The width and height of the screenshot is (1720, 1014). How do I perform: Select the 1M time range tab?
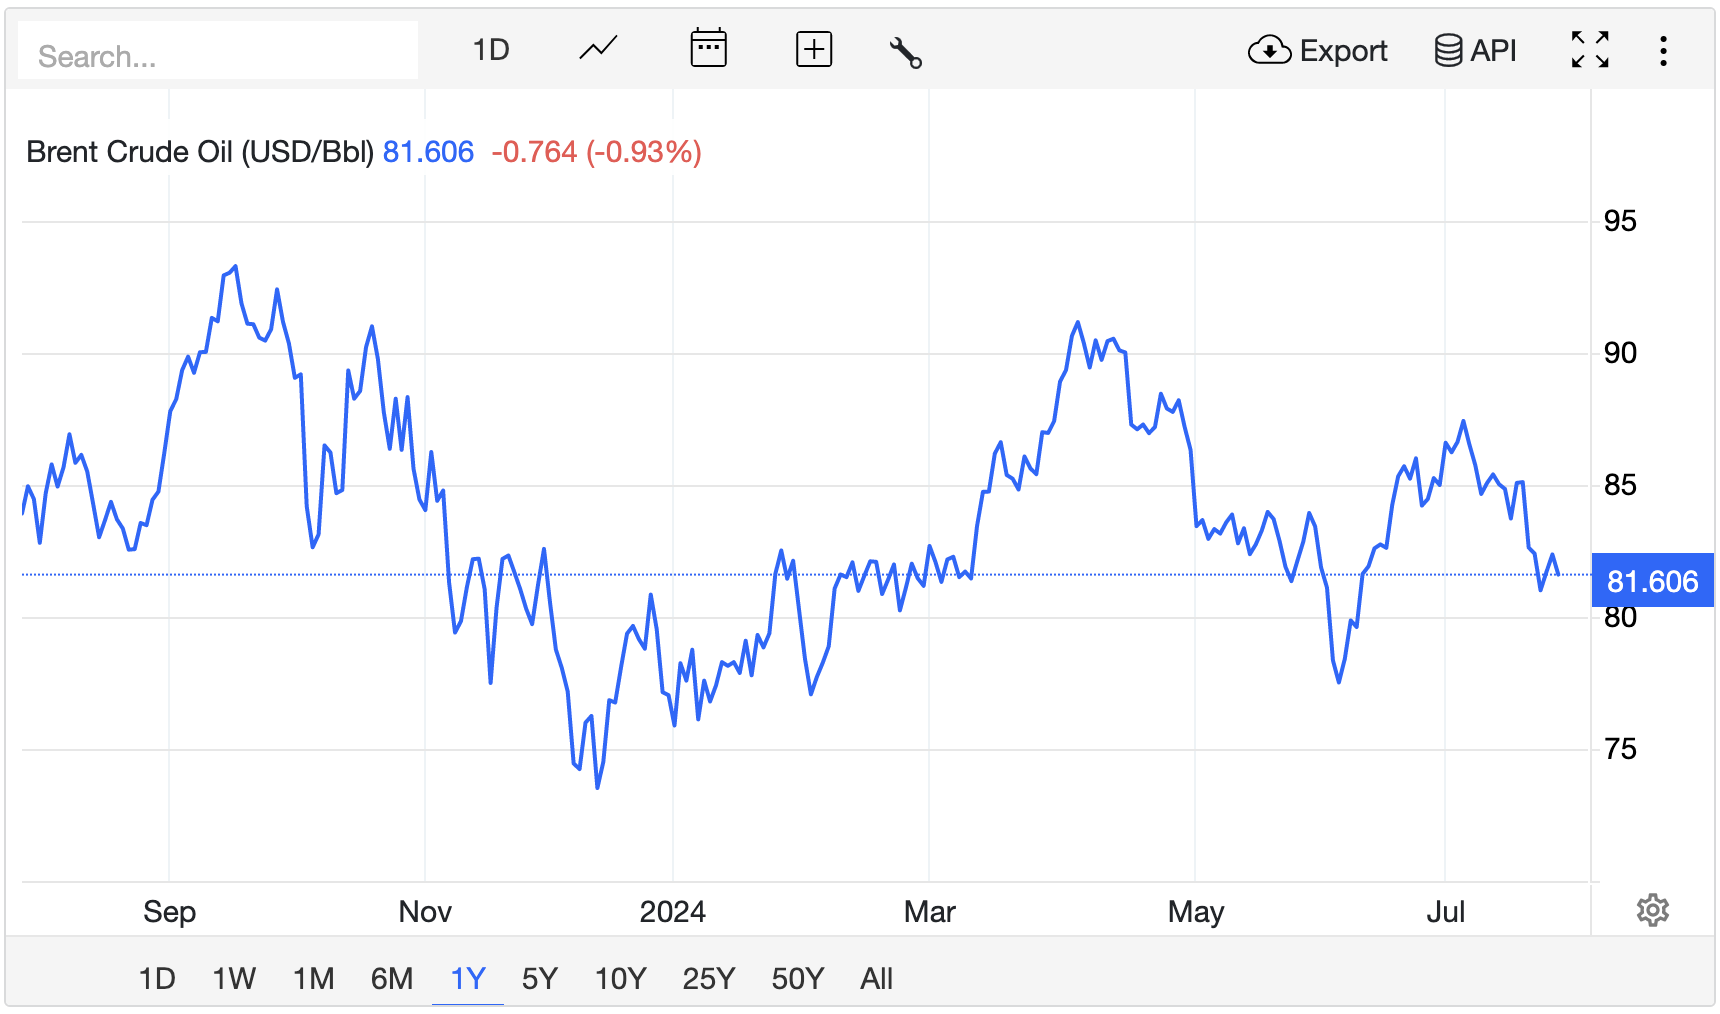pos(314,978)
